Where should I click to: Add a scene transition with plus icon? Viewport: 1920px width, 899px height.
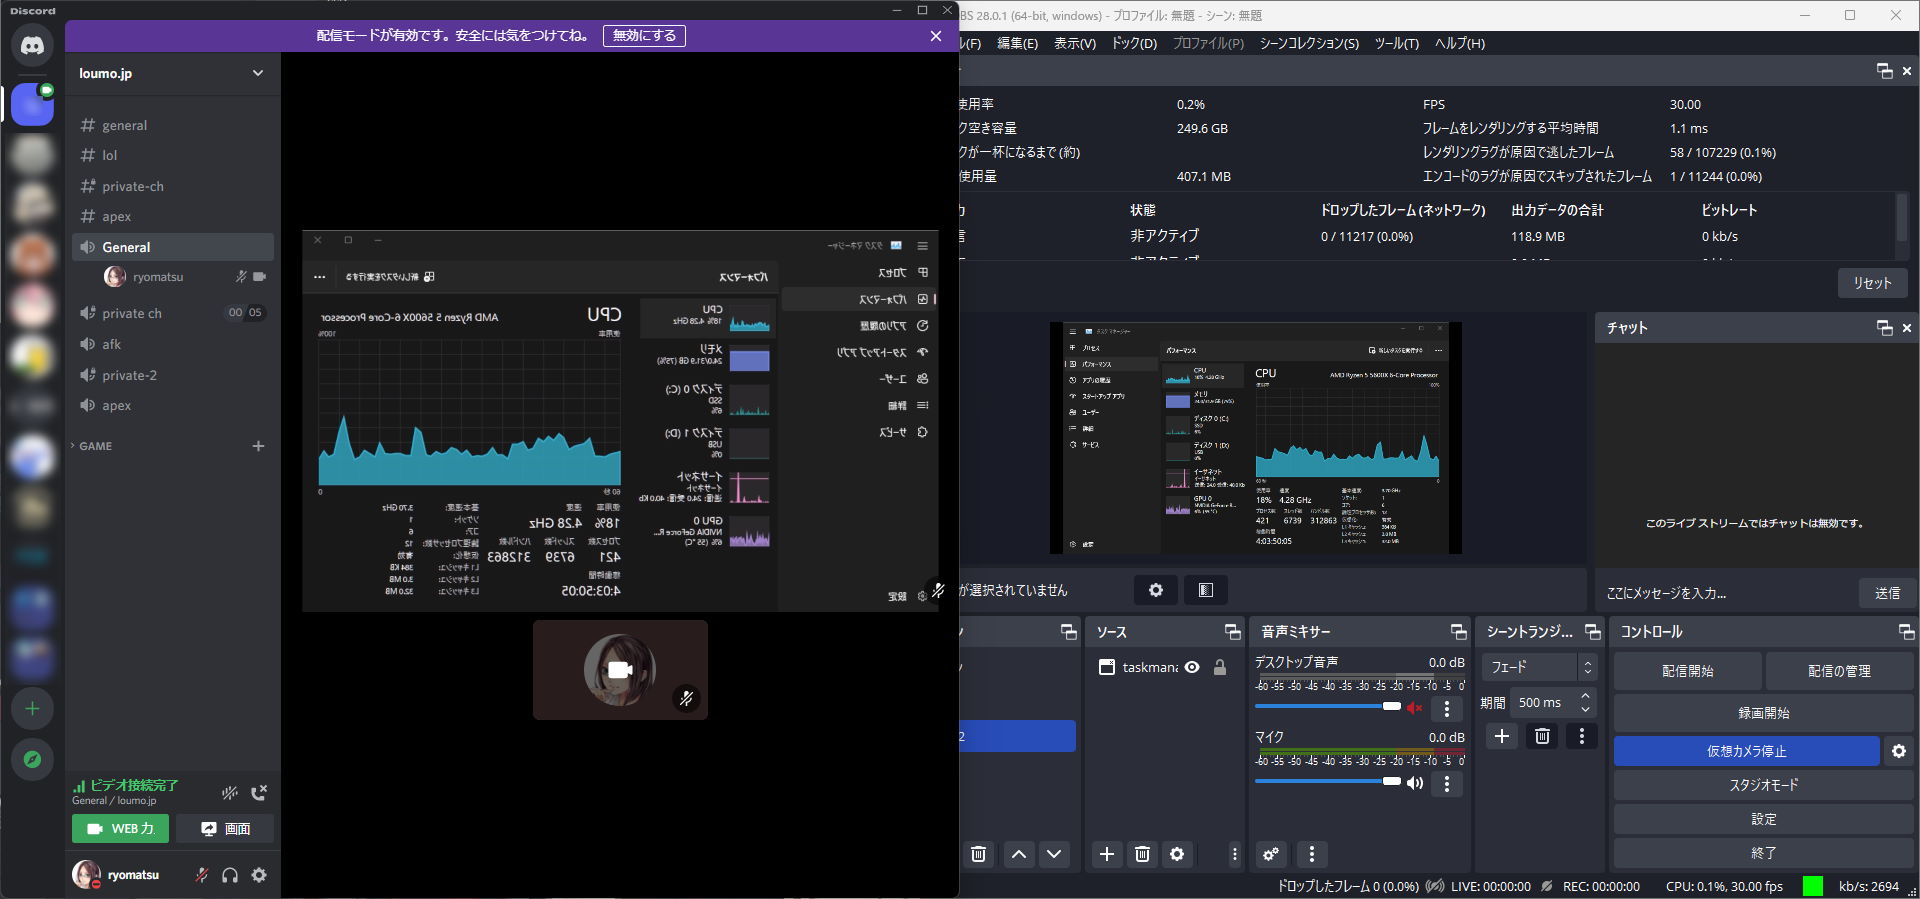[1502, 736]
